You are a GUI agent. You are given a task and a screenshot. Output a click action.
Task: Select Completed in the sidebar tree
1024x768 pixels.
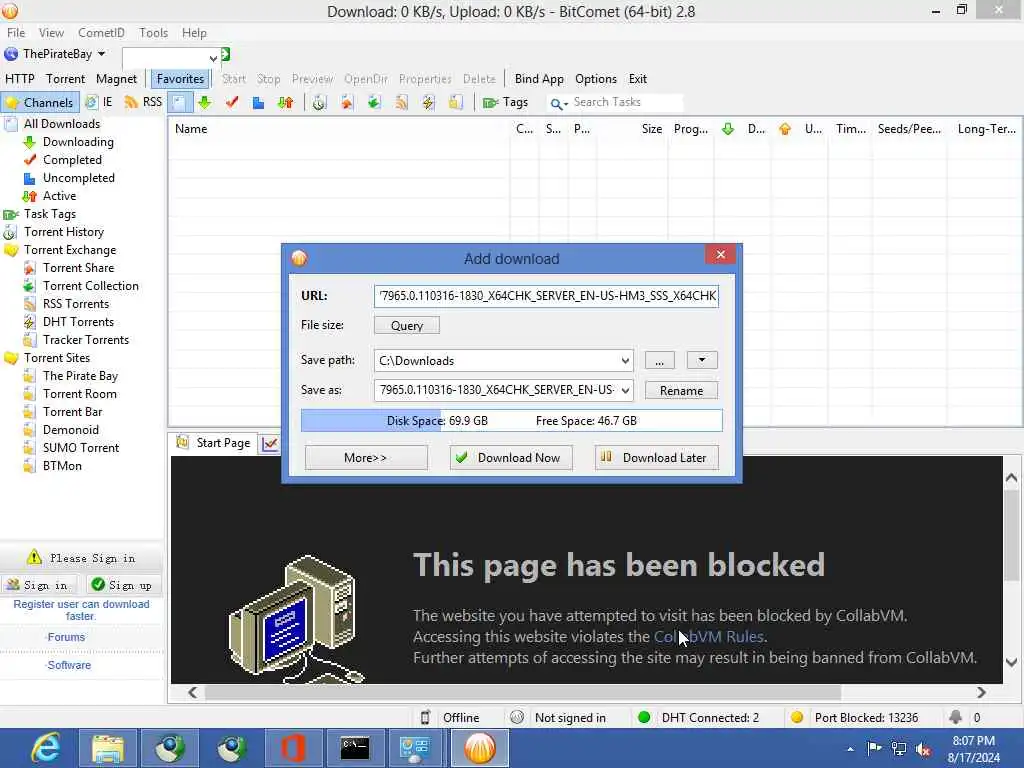72,160
